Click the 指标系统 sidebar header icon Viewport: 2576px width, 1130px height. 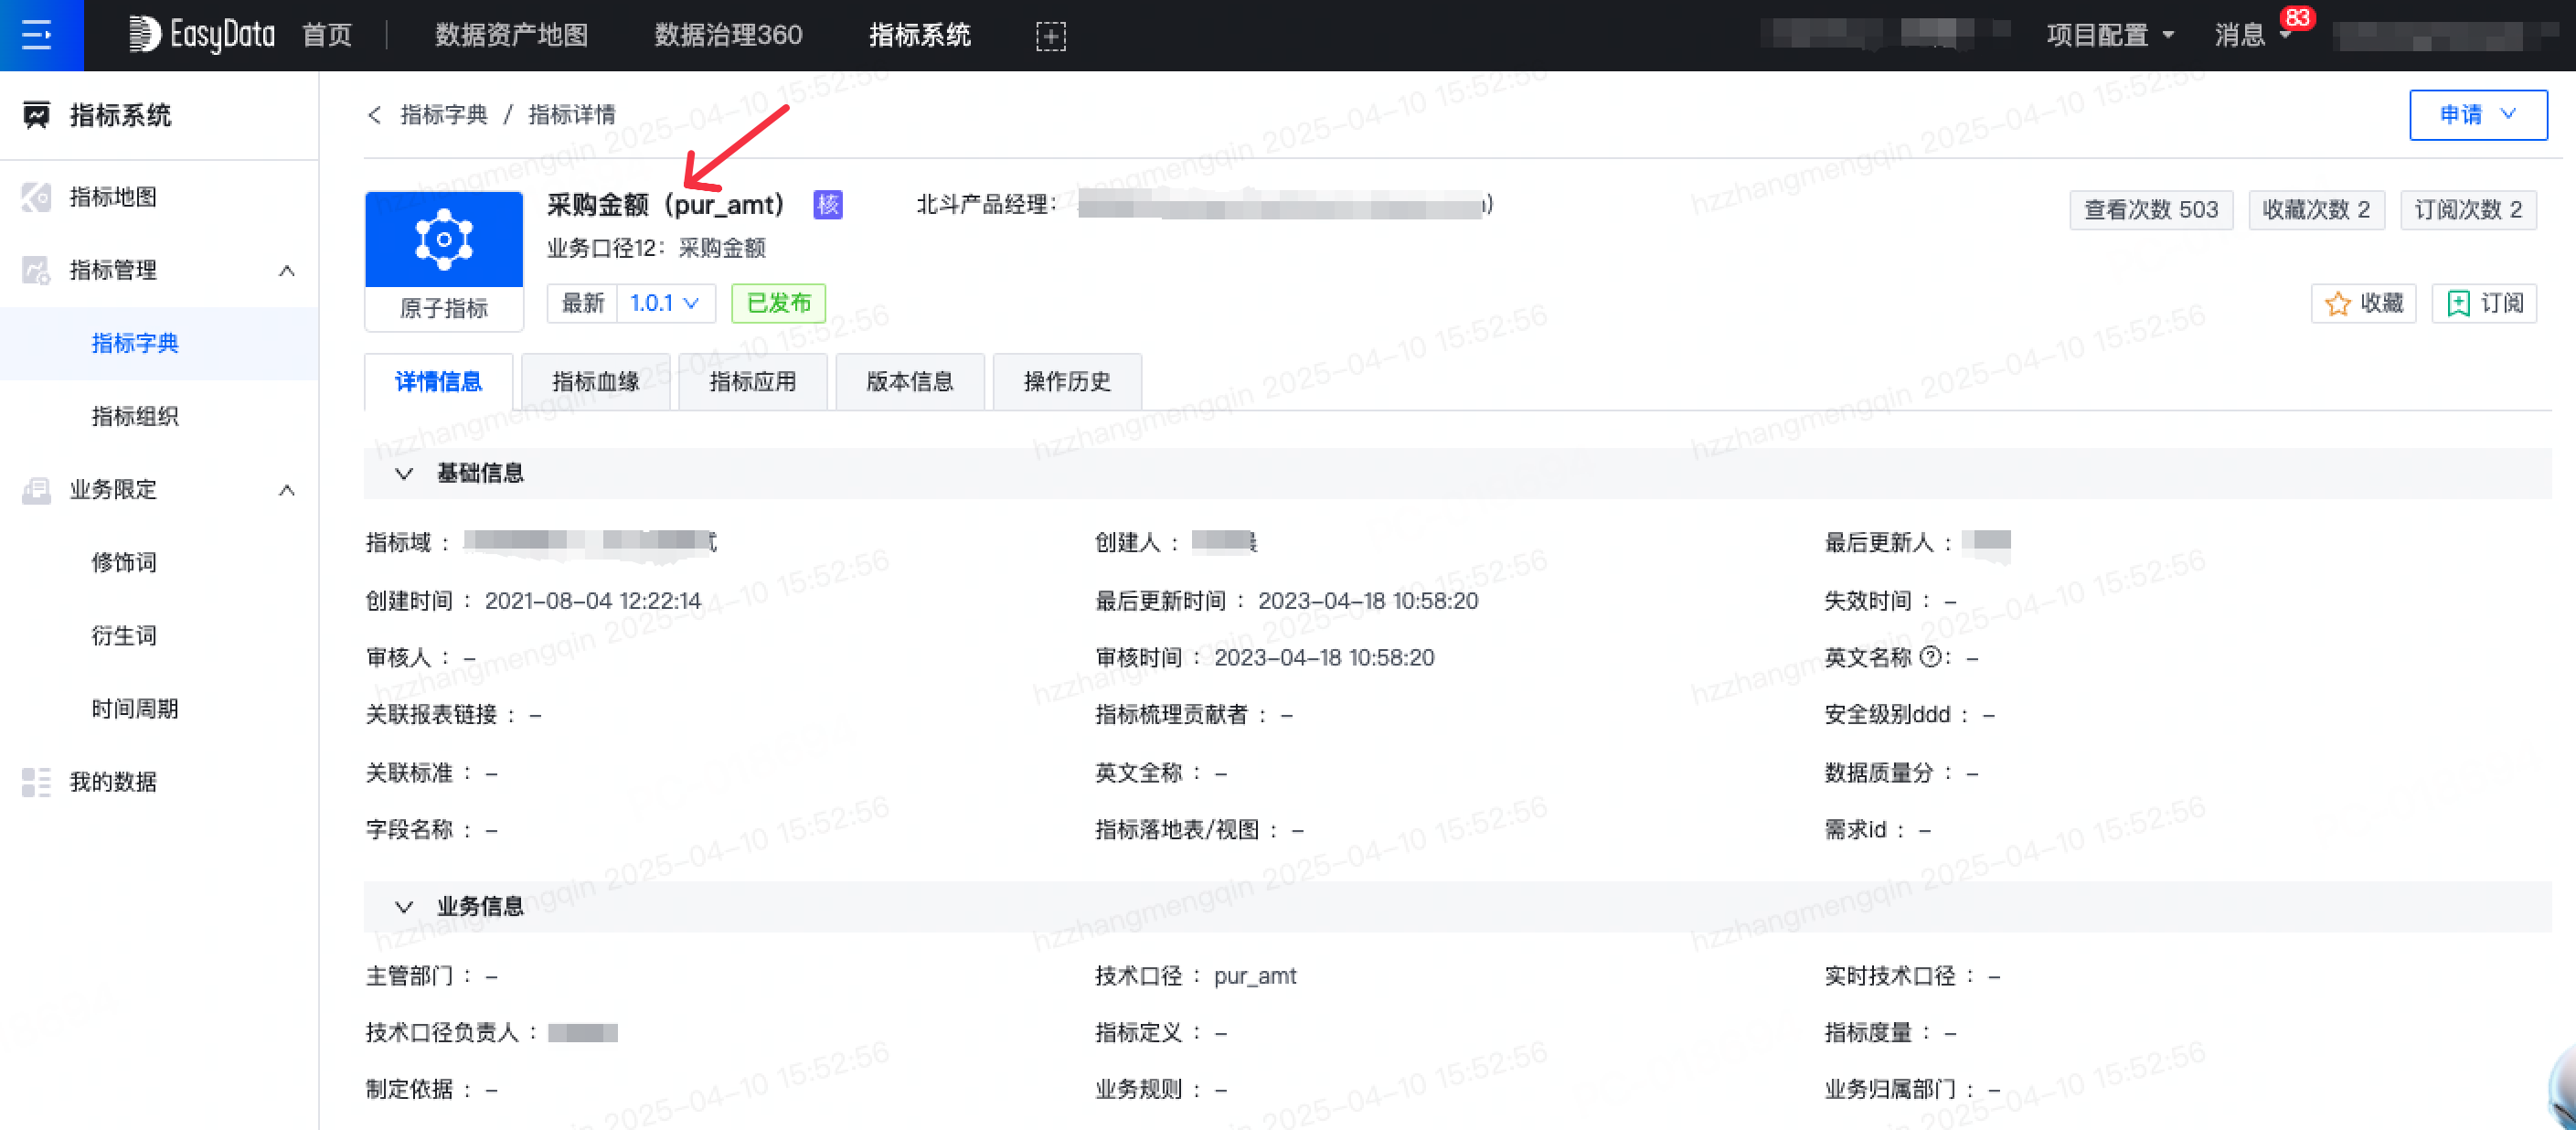point(36,115)
